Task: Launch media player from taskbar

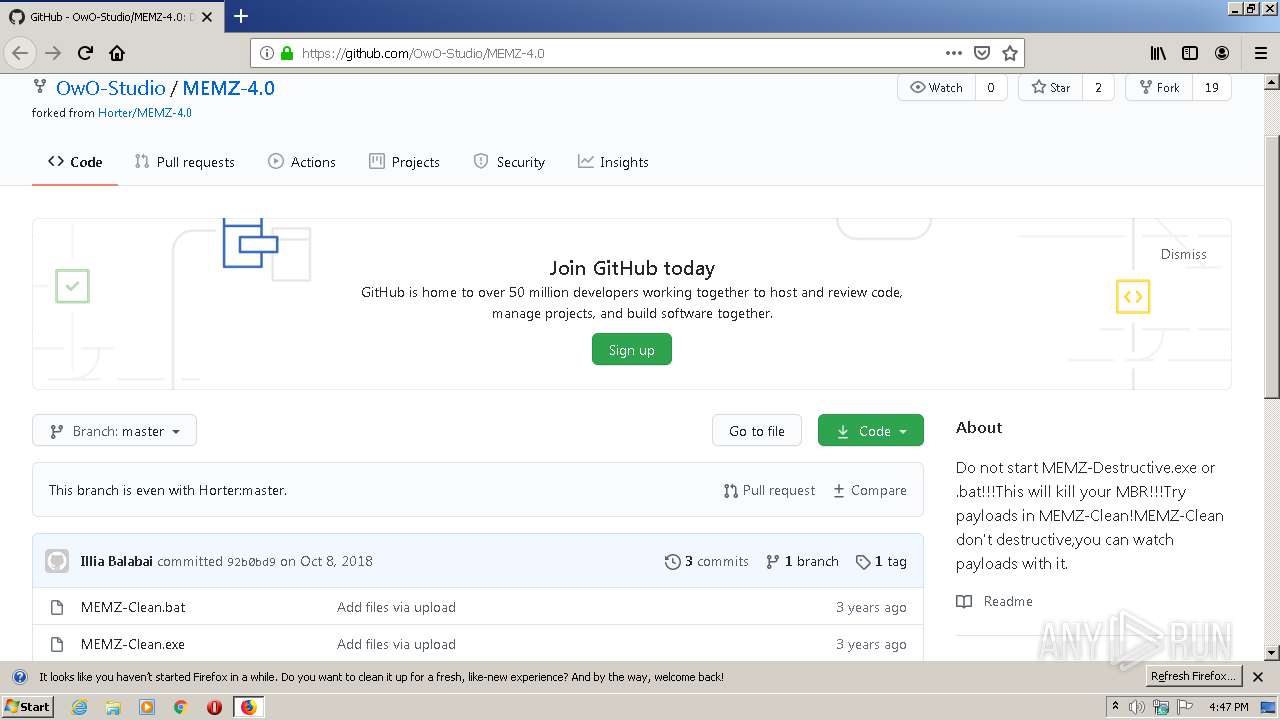Action: 147,707
